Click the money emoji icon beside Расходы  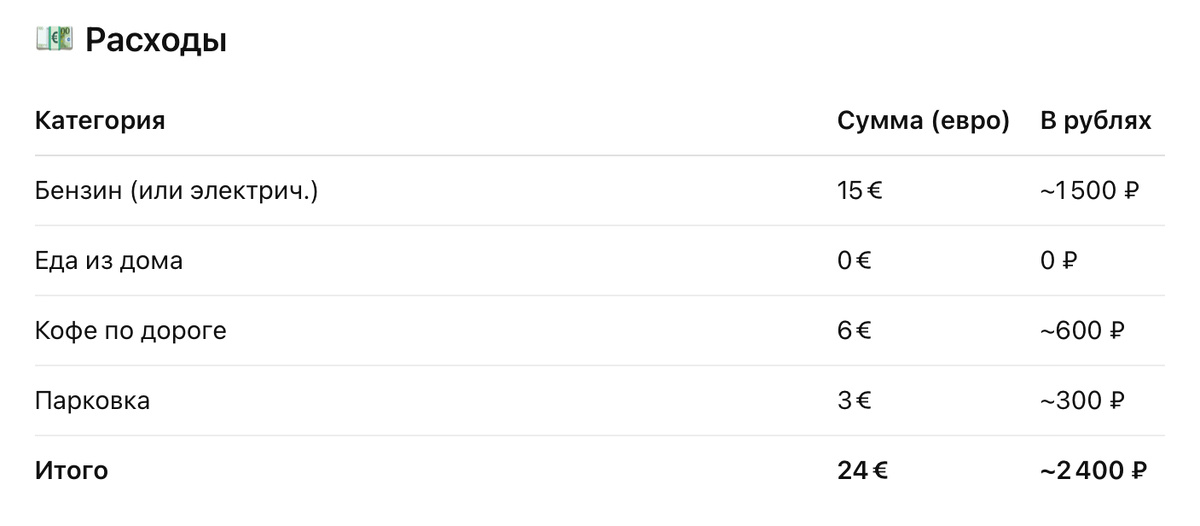point(55,40)
